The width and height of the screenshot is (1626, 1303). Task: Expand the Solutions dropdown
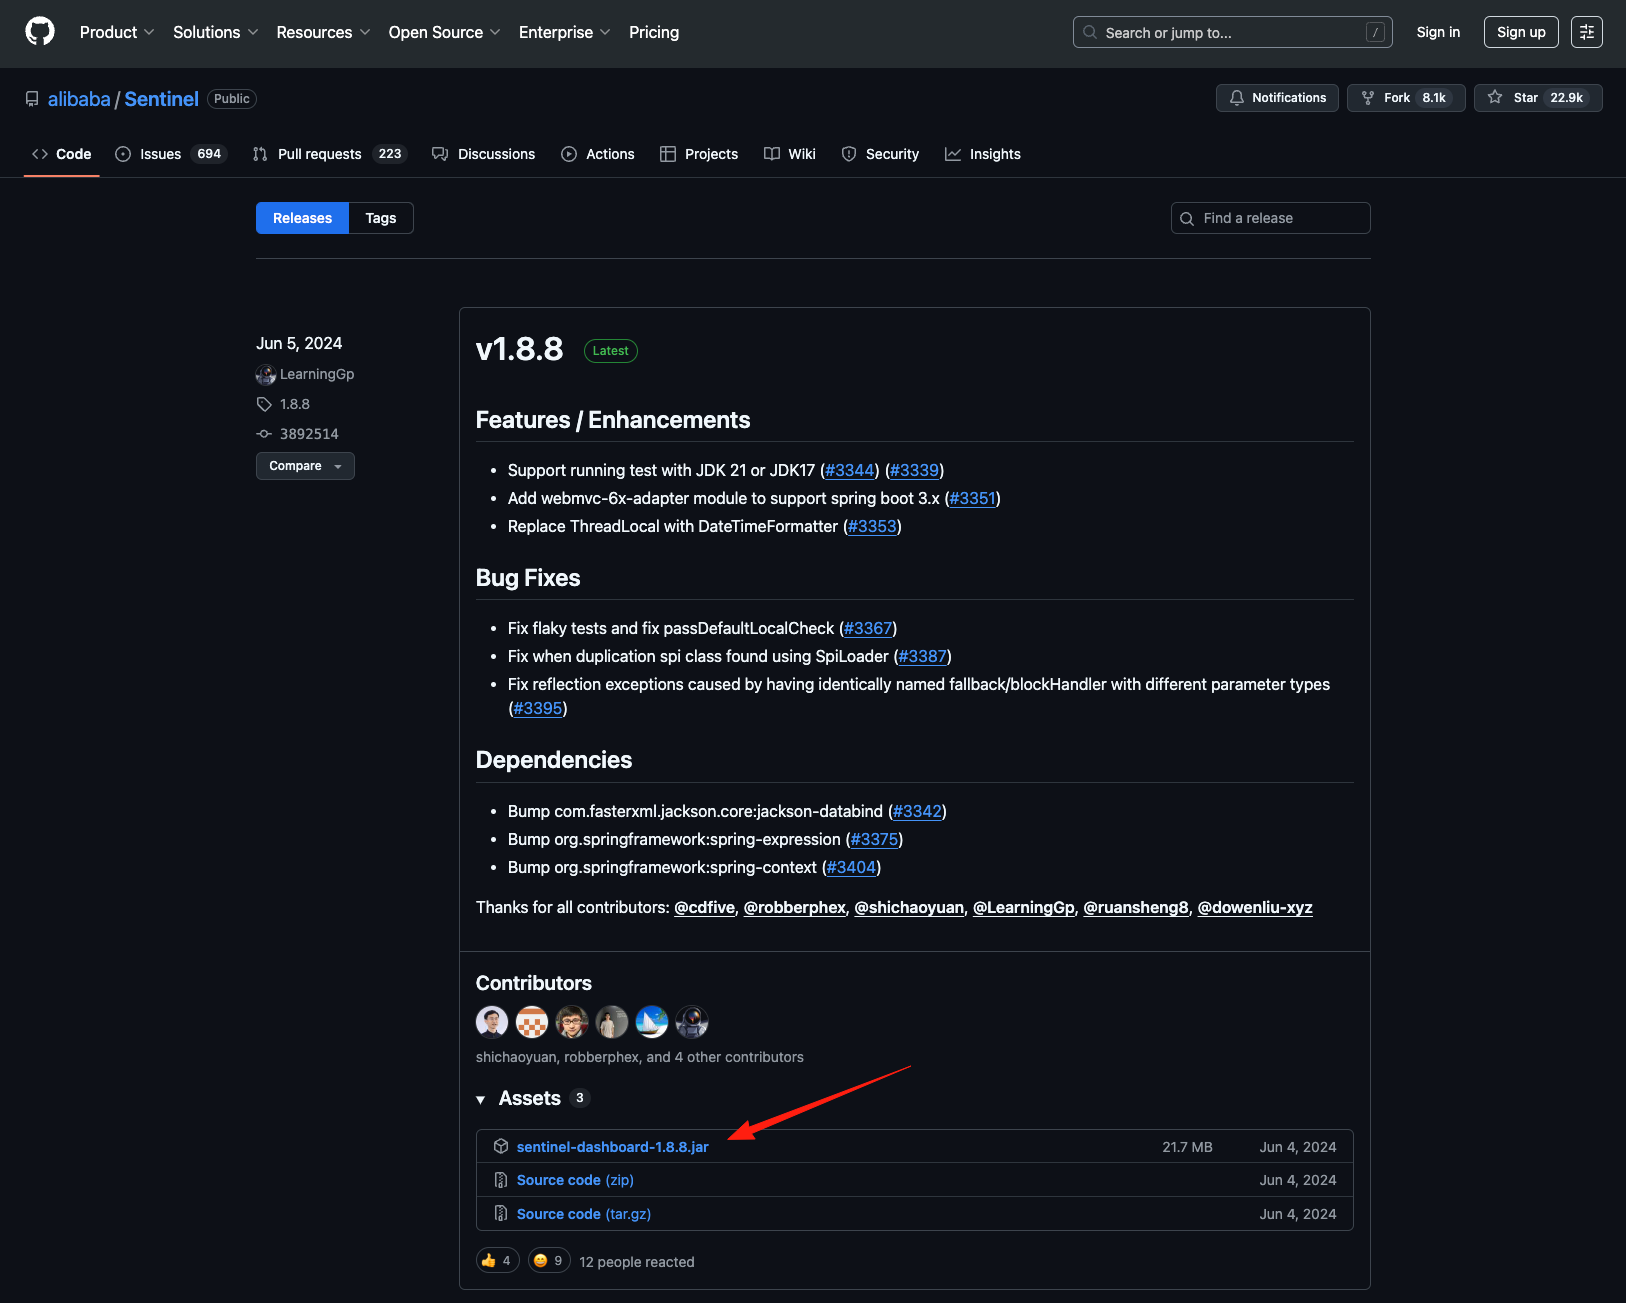tap(216, 32)
